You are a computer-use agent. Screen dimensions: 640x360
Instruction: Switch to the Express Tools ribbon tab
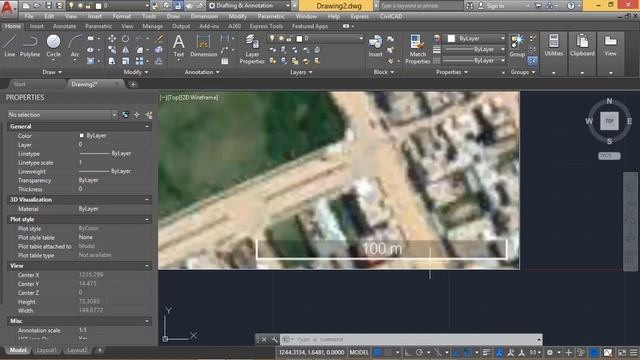(x=266, y=26)
